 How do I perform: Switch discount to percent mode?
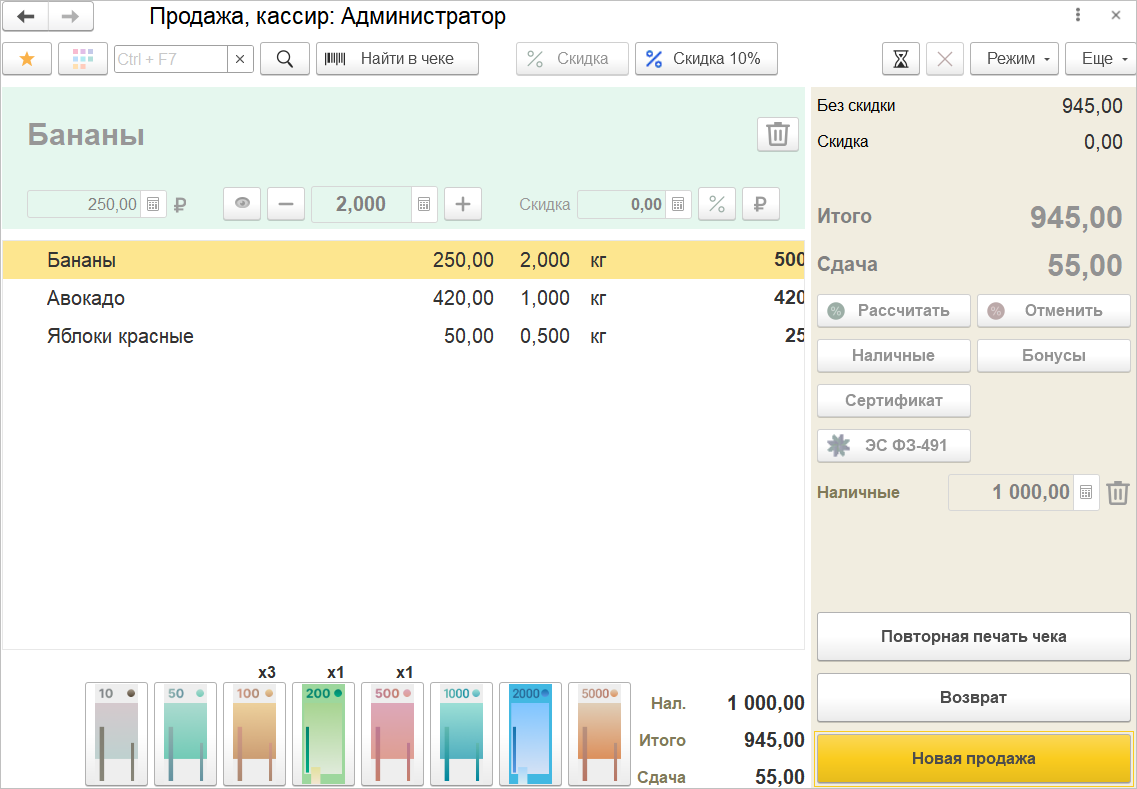pos(716,204)
